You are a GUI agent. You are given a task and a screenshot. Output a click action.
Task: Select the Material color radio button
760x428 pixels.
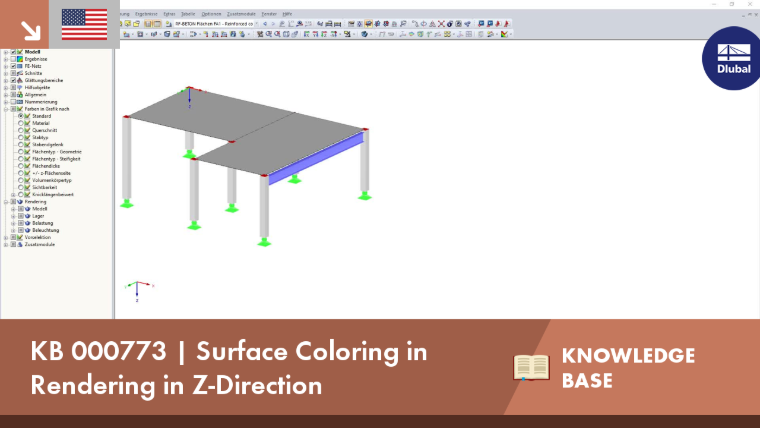point(21,123)
